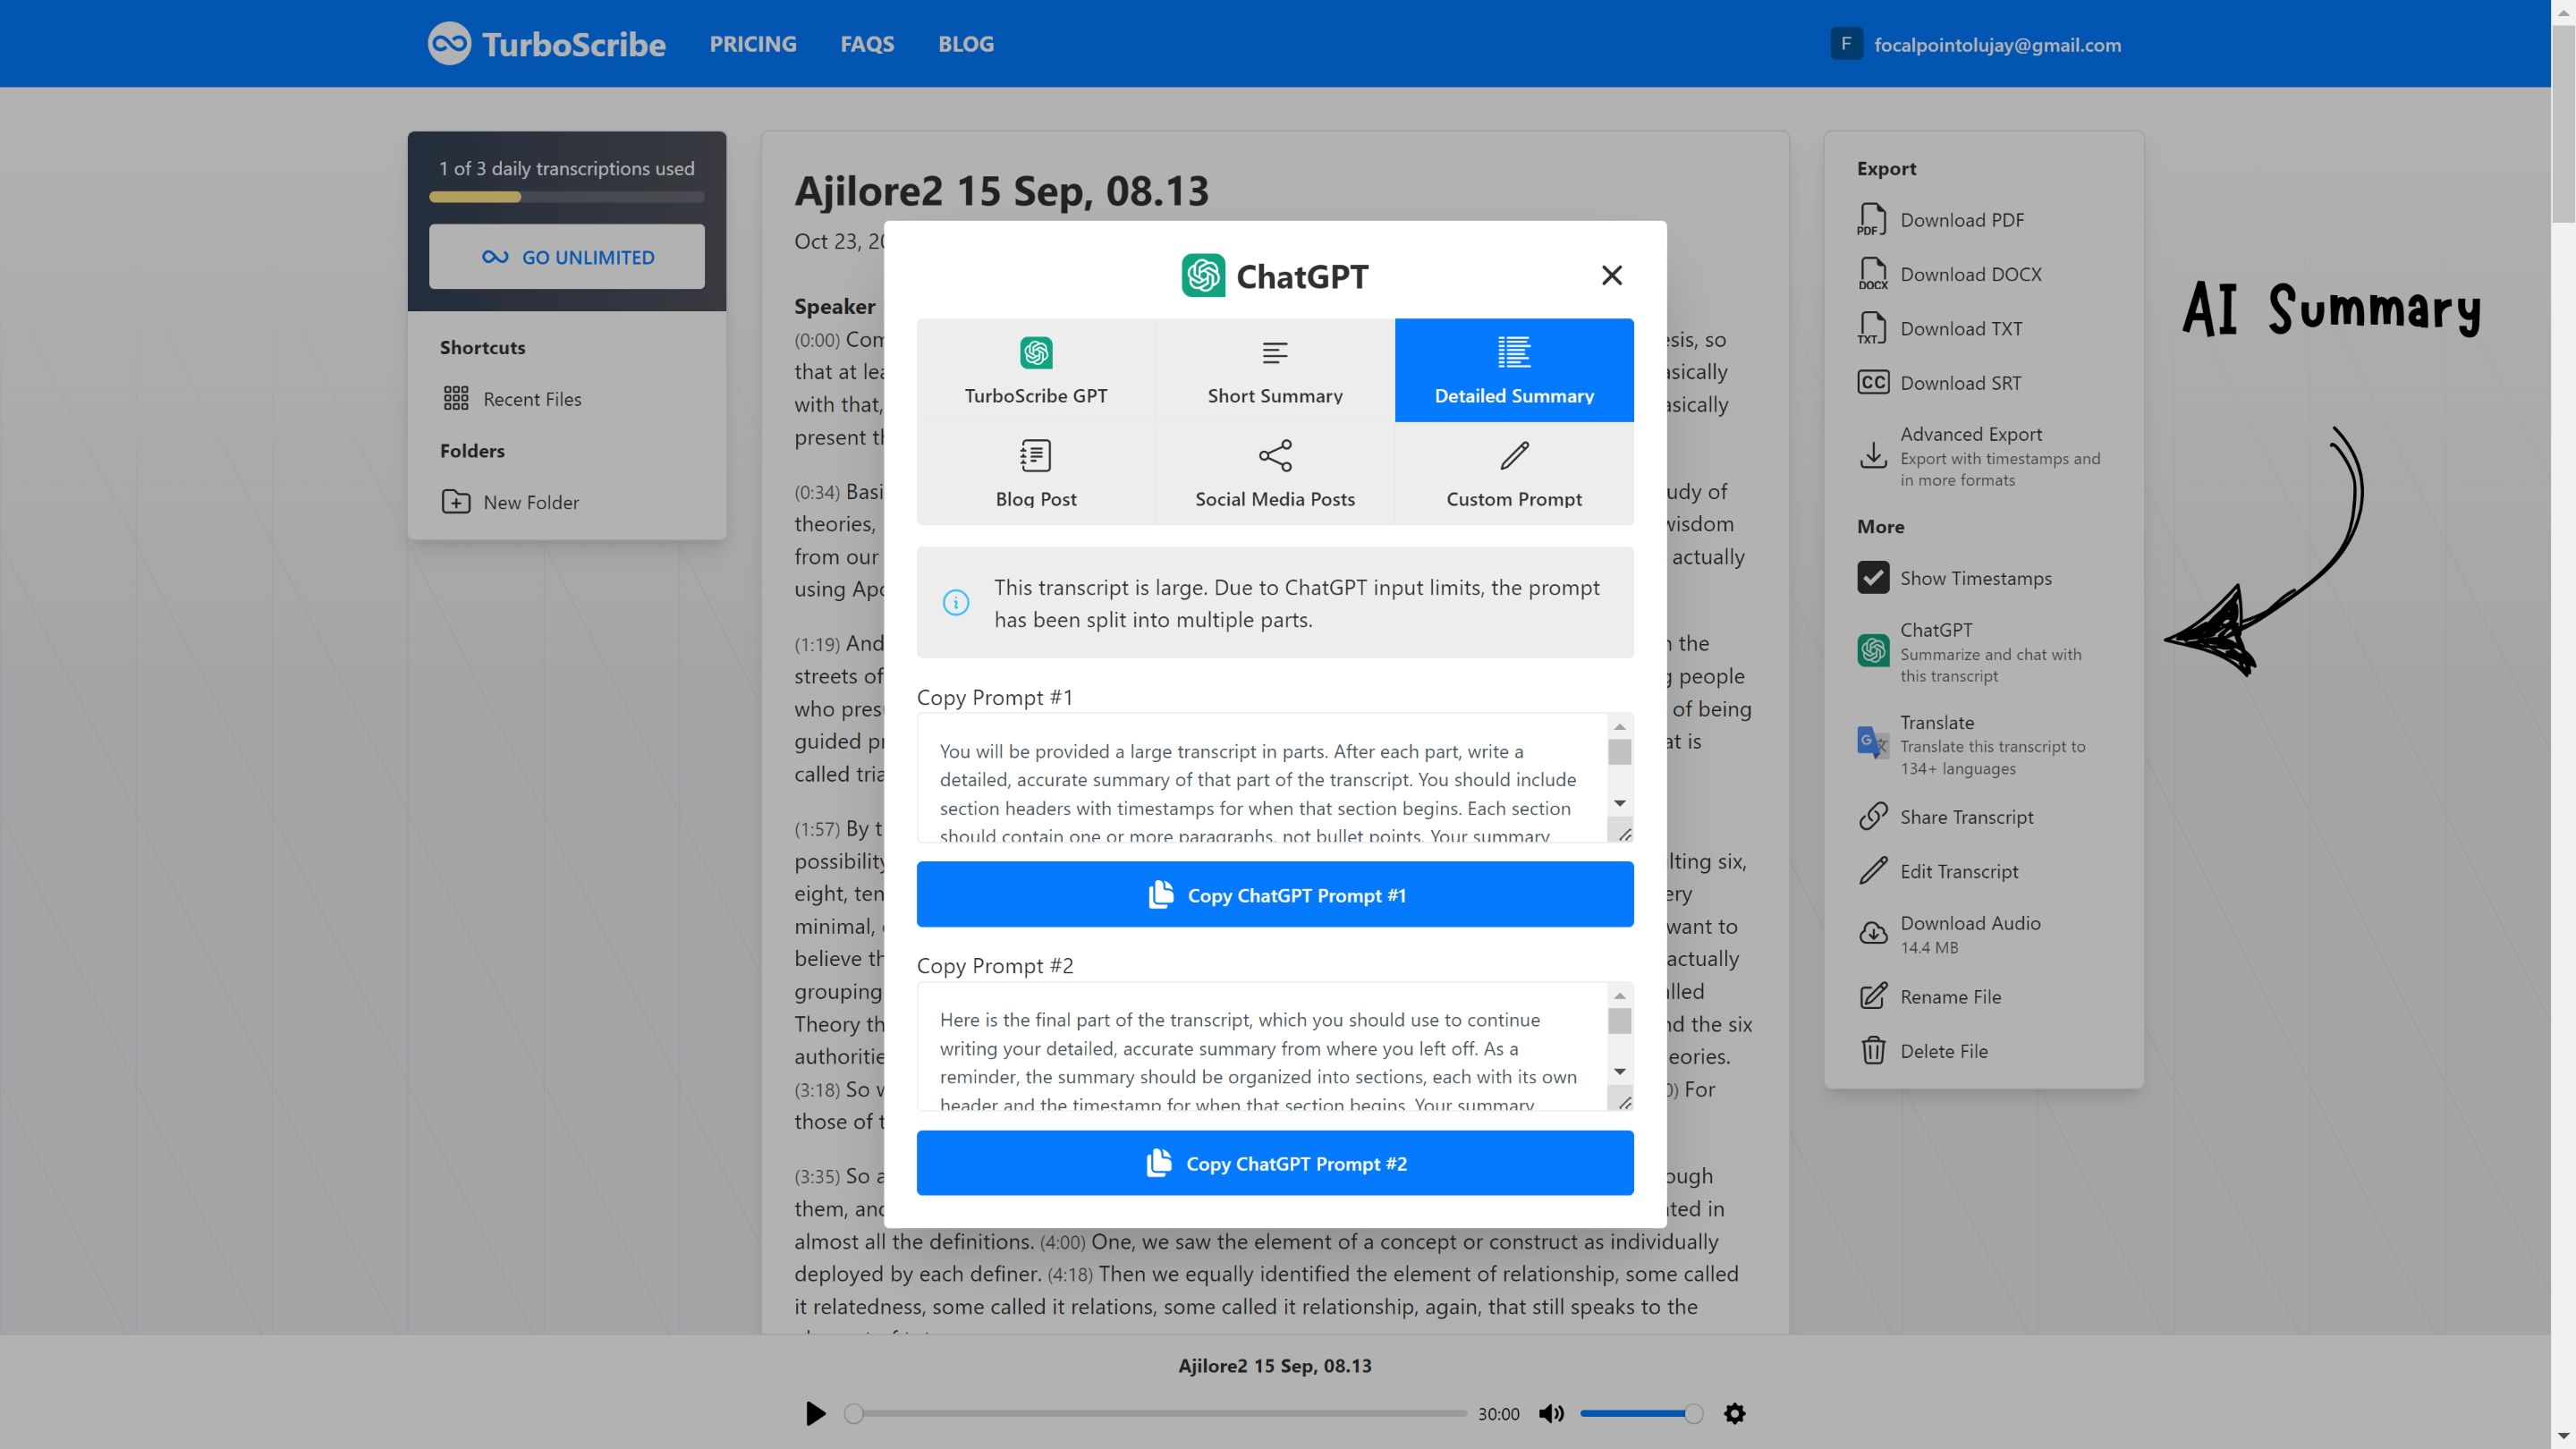2576x1449 pixels.
Task: Click the Prompt #2 scroll up arrow
Action: pos(1620,995)
